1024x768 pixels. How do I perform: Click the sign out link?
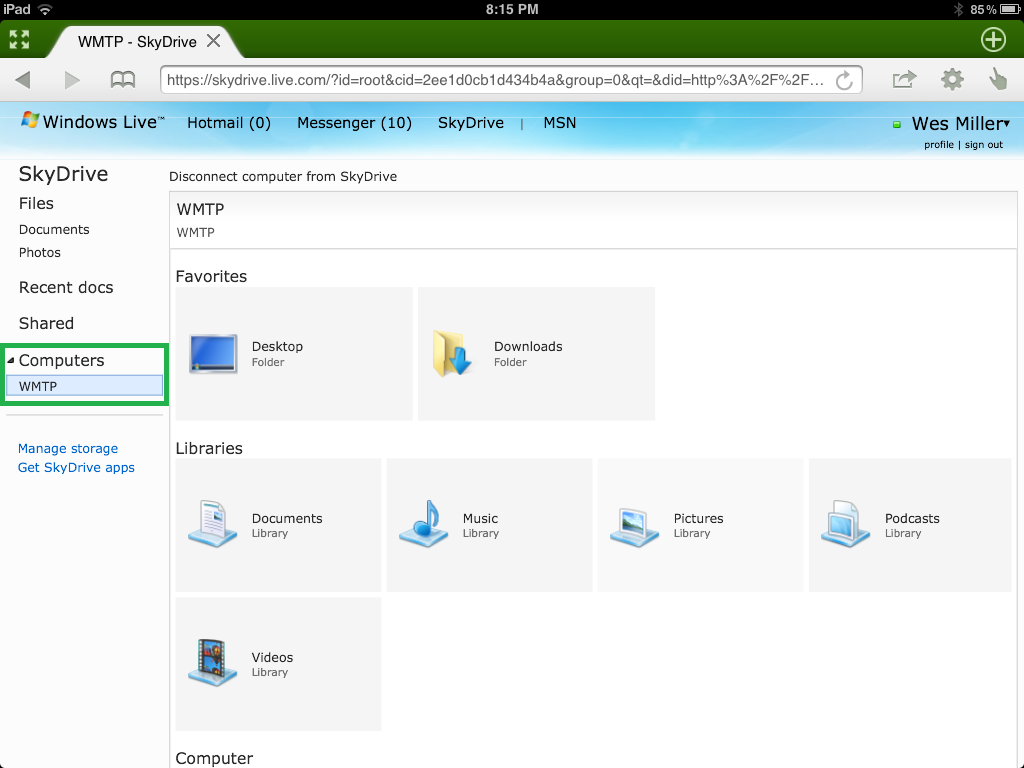(x=984, y=144)
